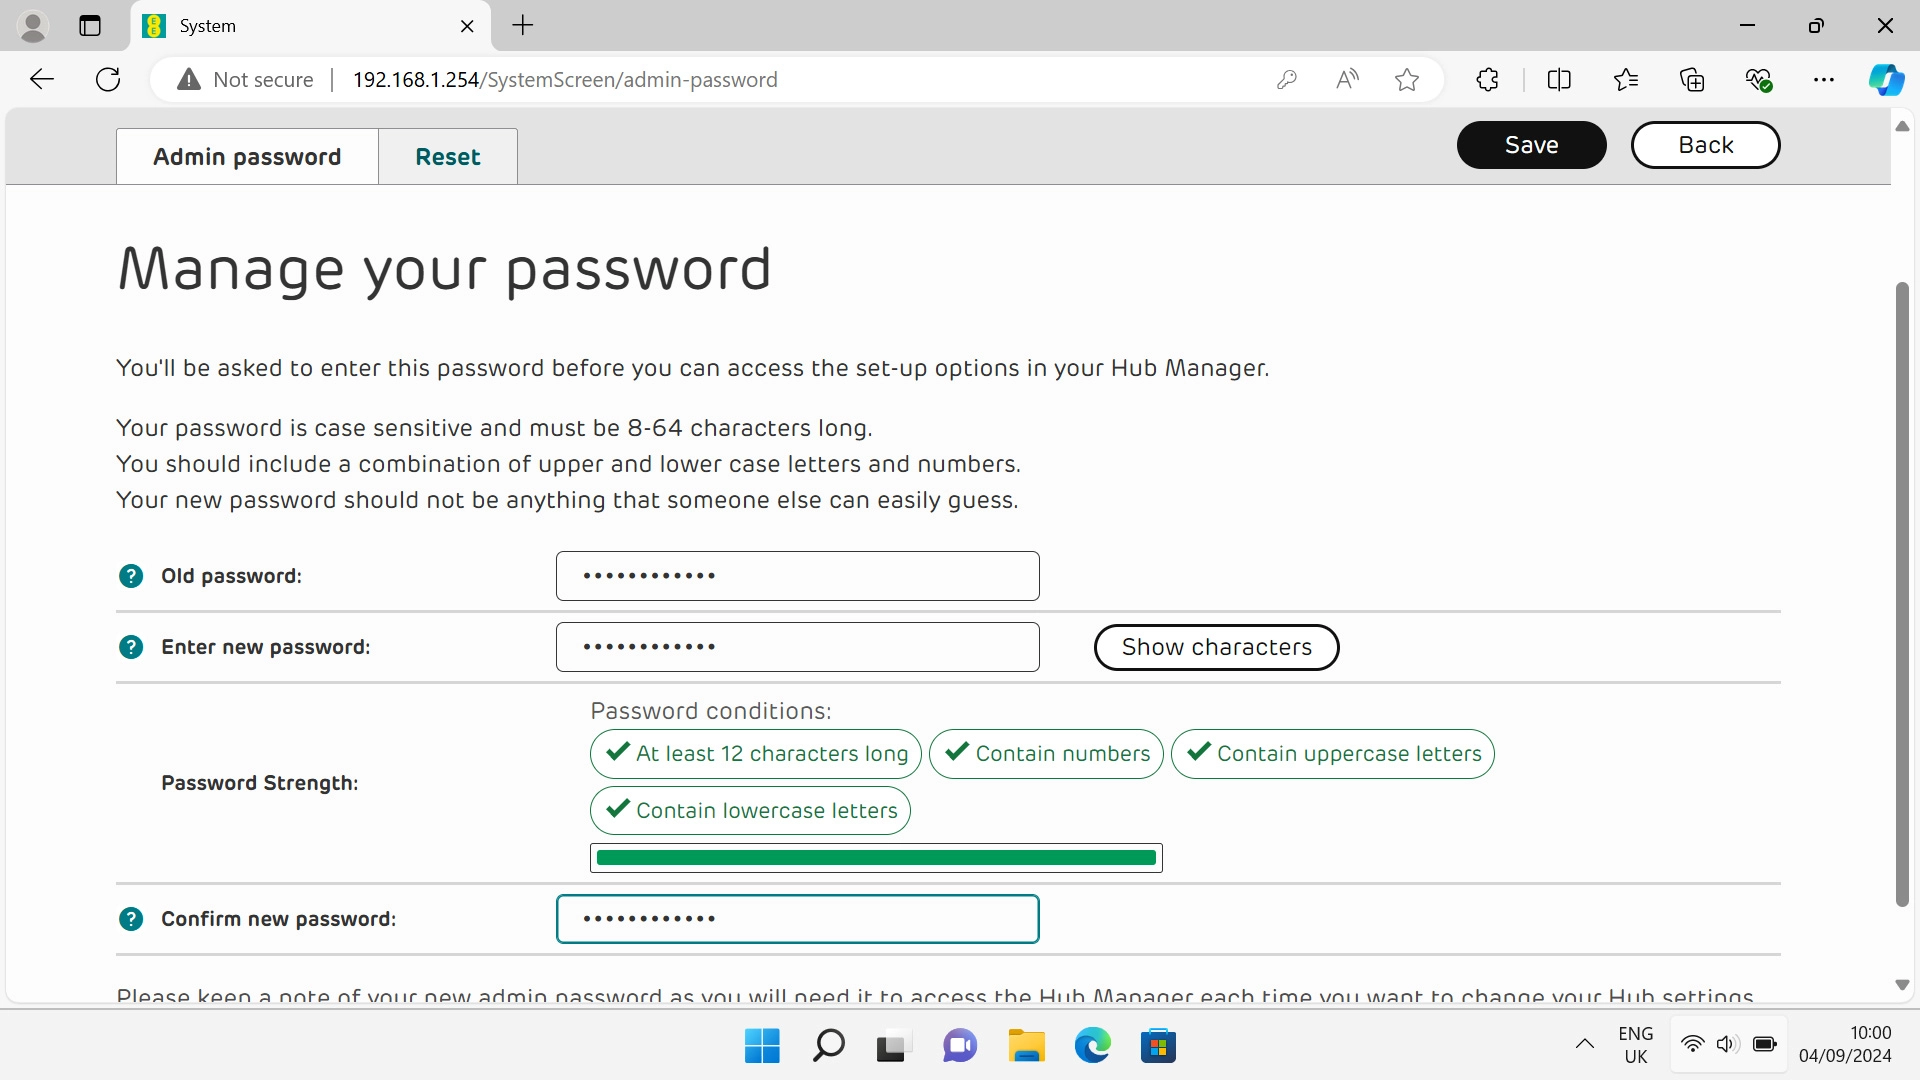Click help icon beside Confirm new password
1920x1080 pixels.
click(131, 919)
